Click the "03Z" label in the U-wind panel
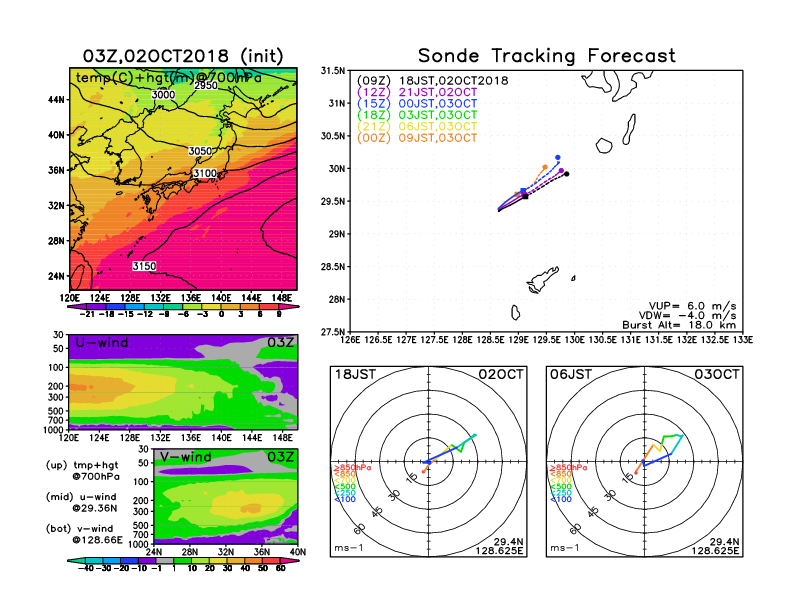Image resolution: width=792 pixels, height=612 pixels. 280,343
